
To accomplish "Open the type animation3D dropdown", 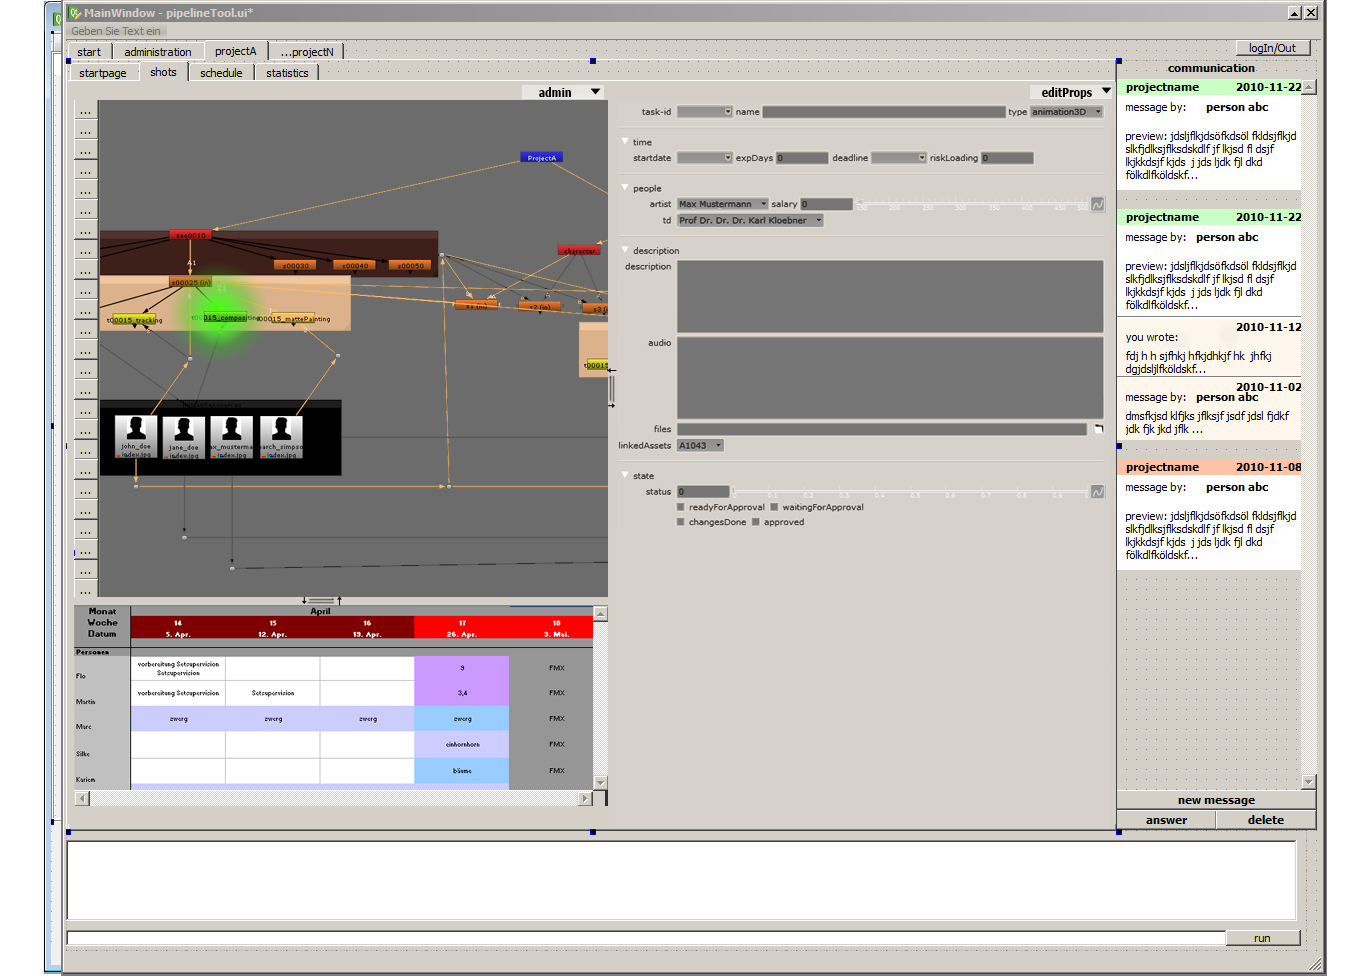I will [1067, 112].
